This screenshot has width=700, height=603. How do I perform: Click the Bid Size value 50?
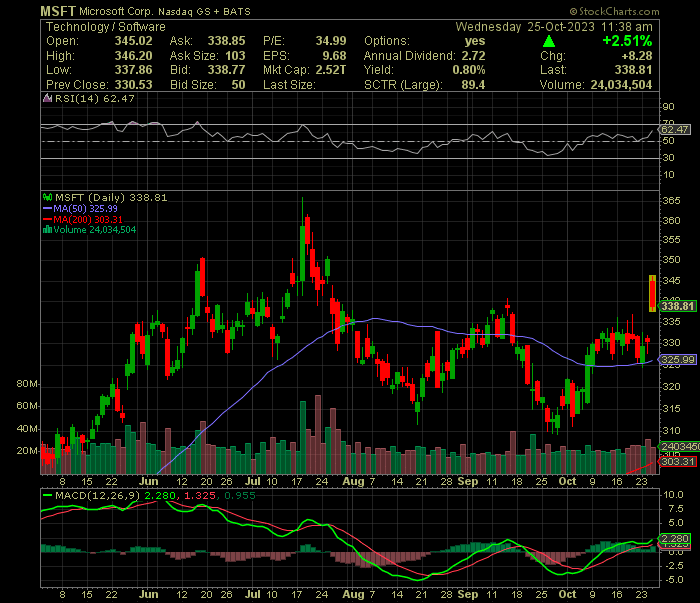(238, 85)
